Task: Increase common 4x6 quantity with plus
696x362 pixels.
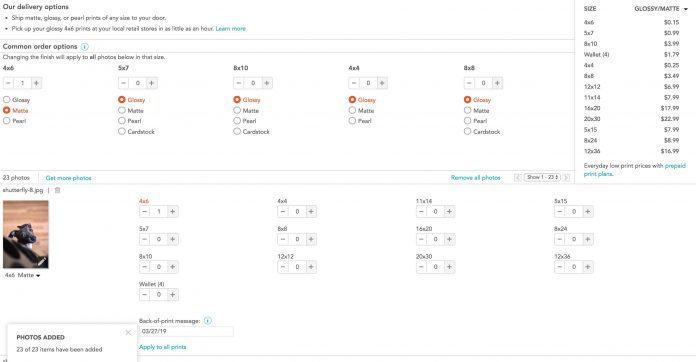Action: click(x=36, y=83)
